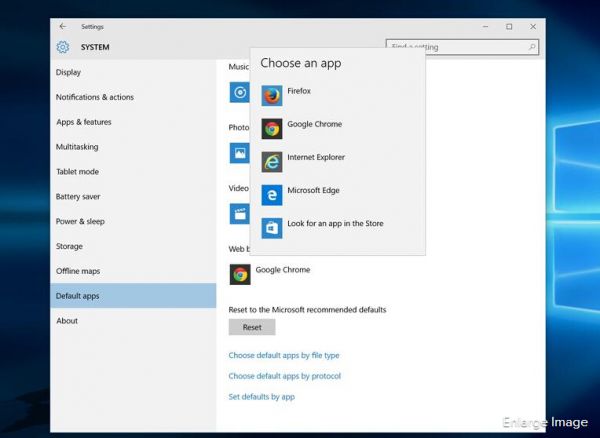Go back using the back arrow
The image size is (600, 438).
pos(63,26)
